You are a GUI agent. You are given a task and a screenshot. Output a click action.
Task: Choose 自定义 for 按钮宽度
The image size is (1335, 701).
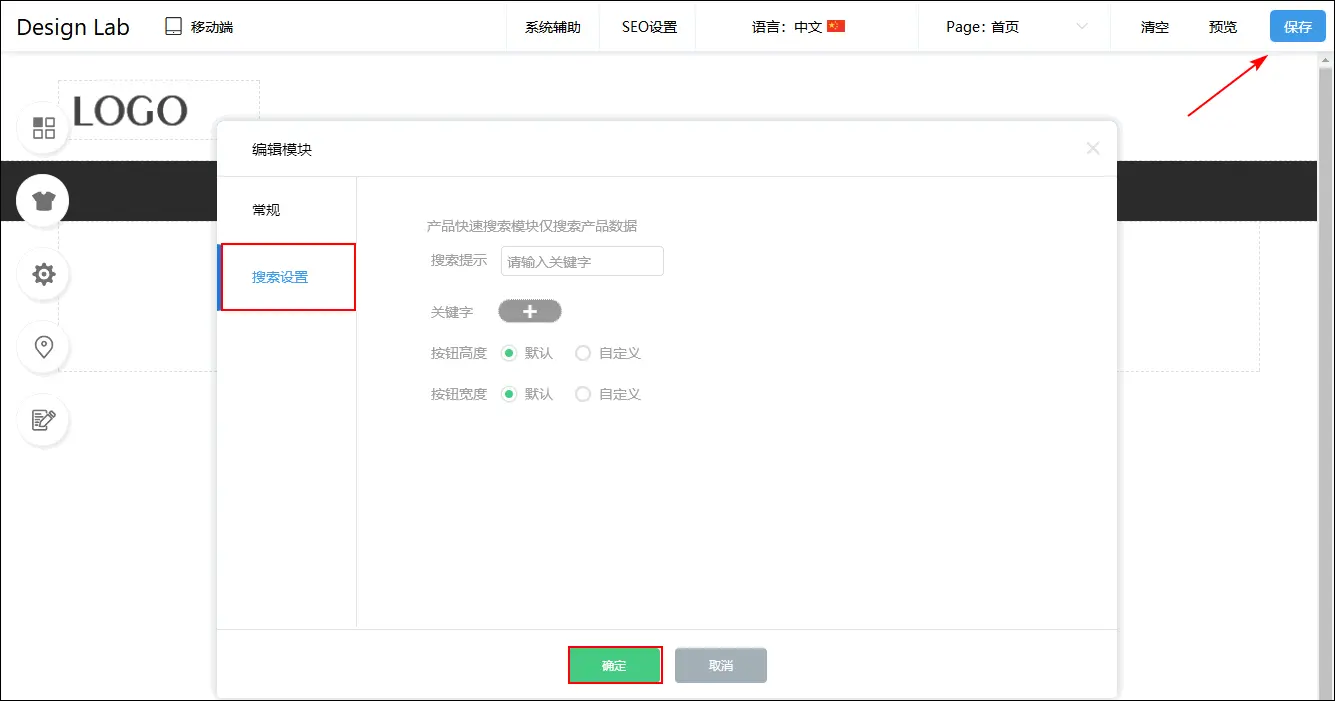point(583,394)
